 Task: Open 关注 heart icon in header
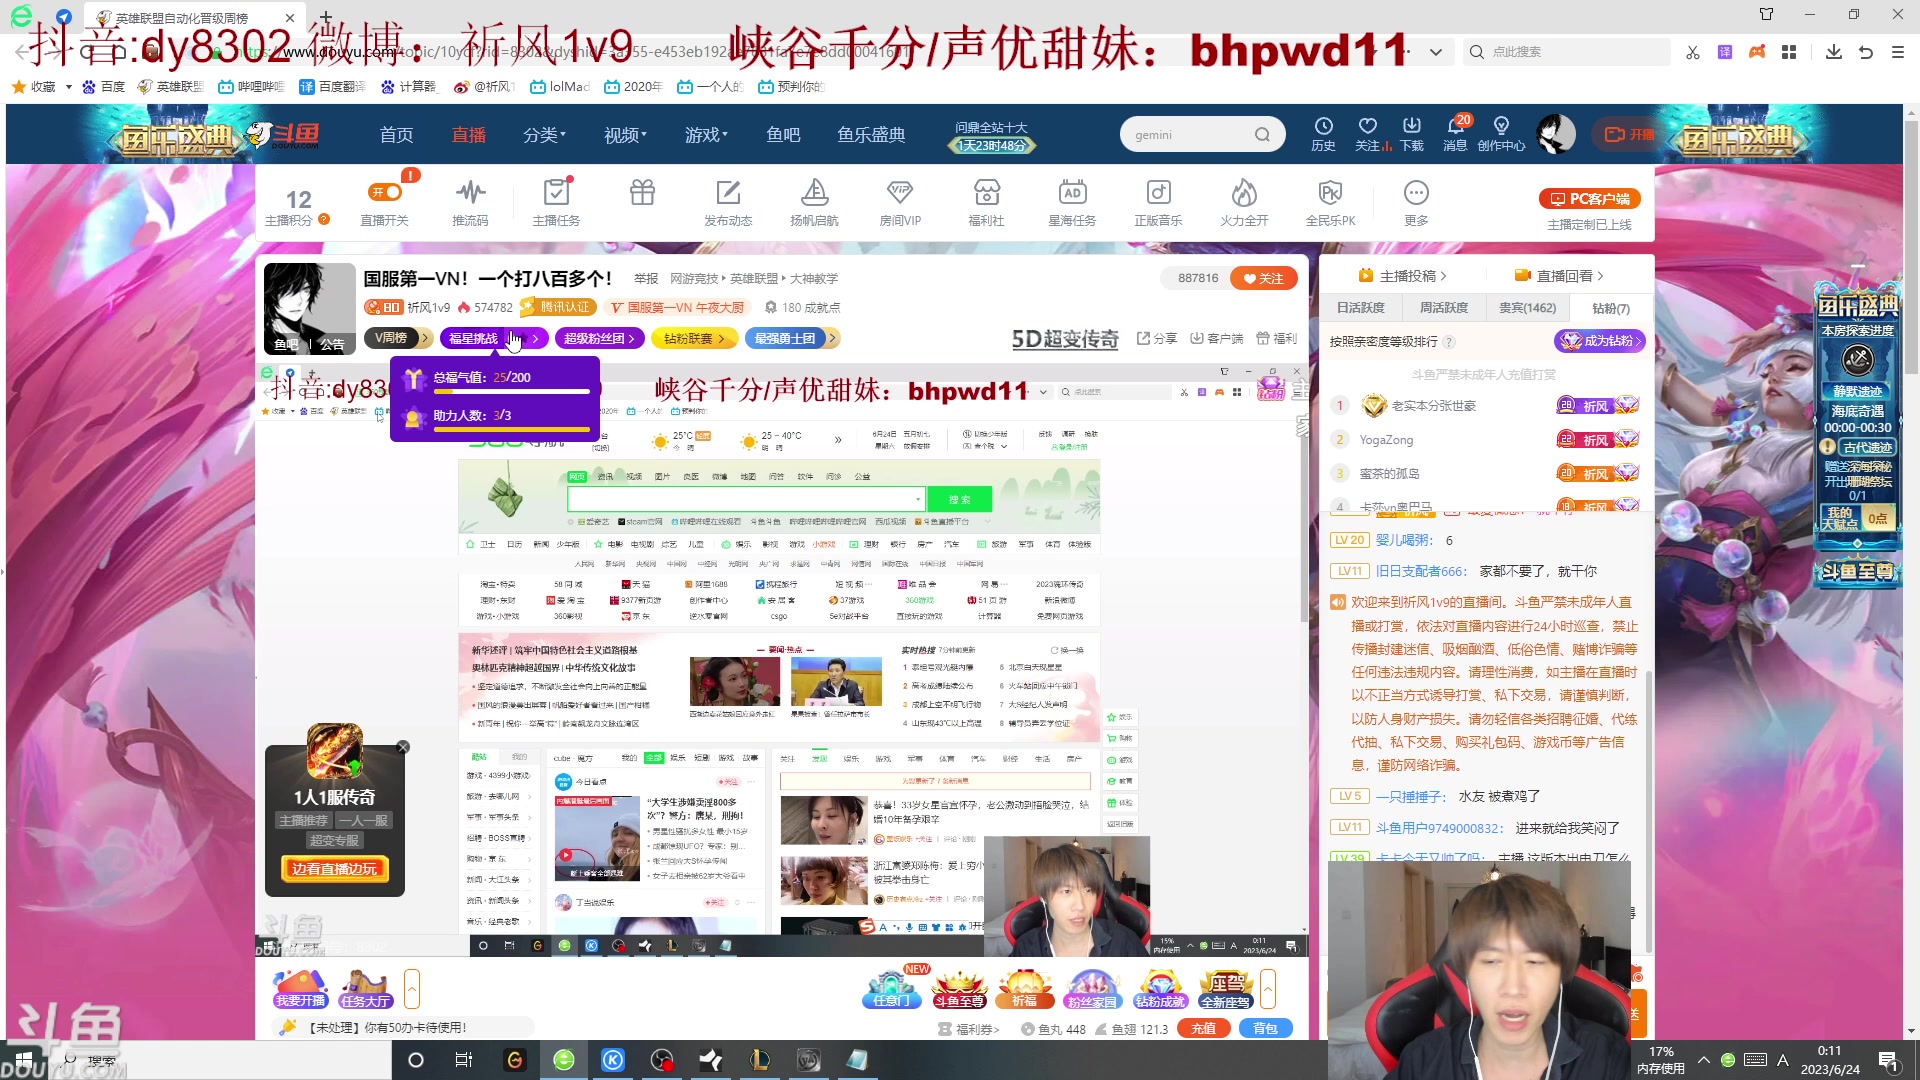tap(1368, 133)
